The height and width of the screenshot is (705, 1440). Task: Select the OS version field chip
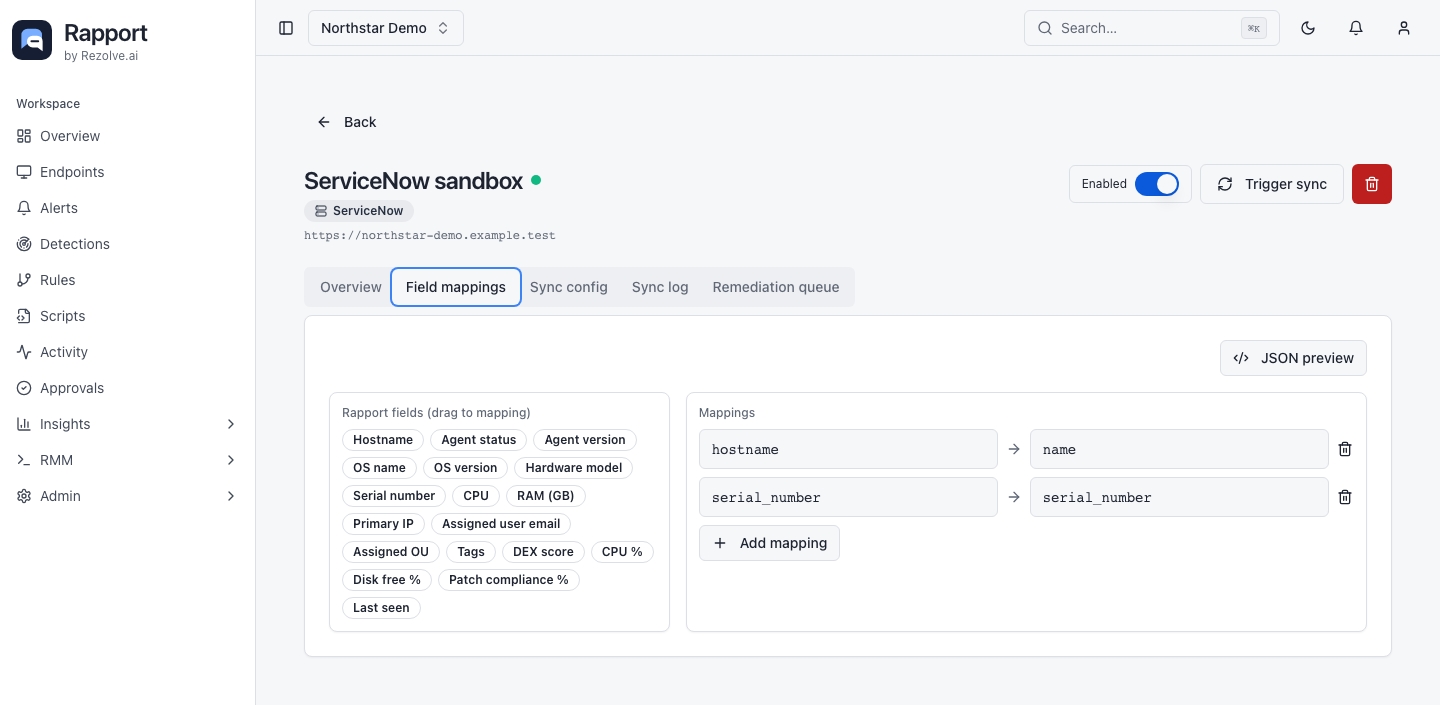click(466, 468)
